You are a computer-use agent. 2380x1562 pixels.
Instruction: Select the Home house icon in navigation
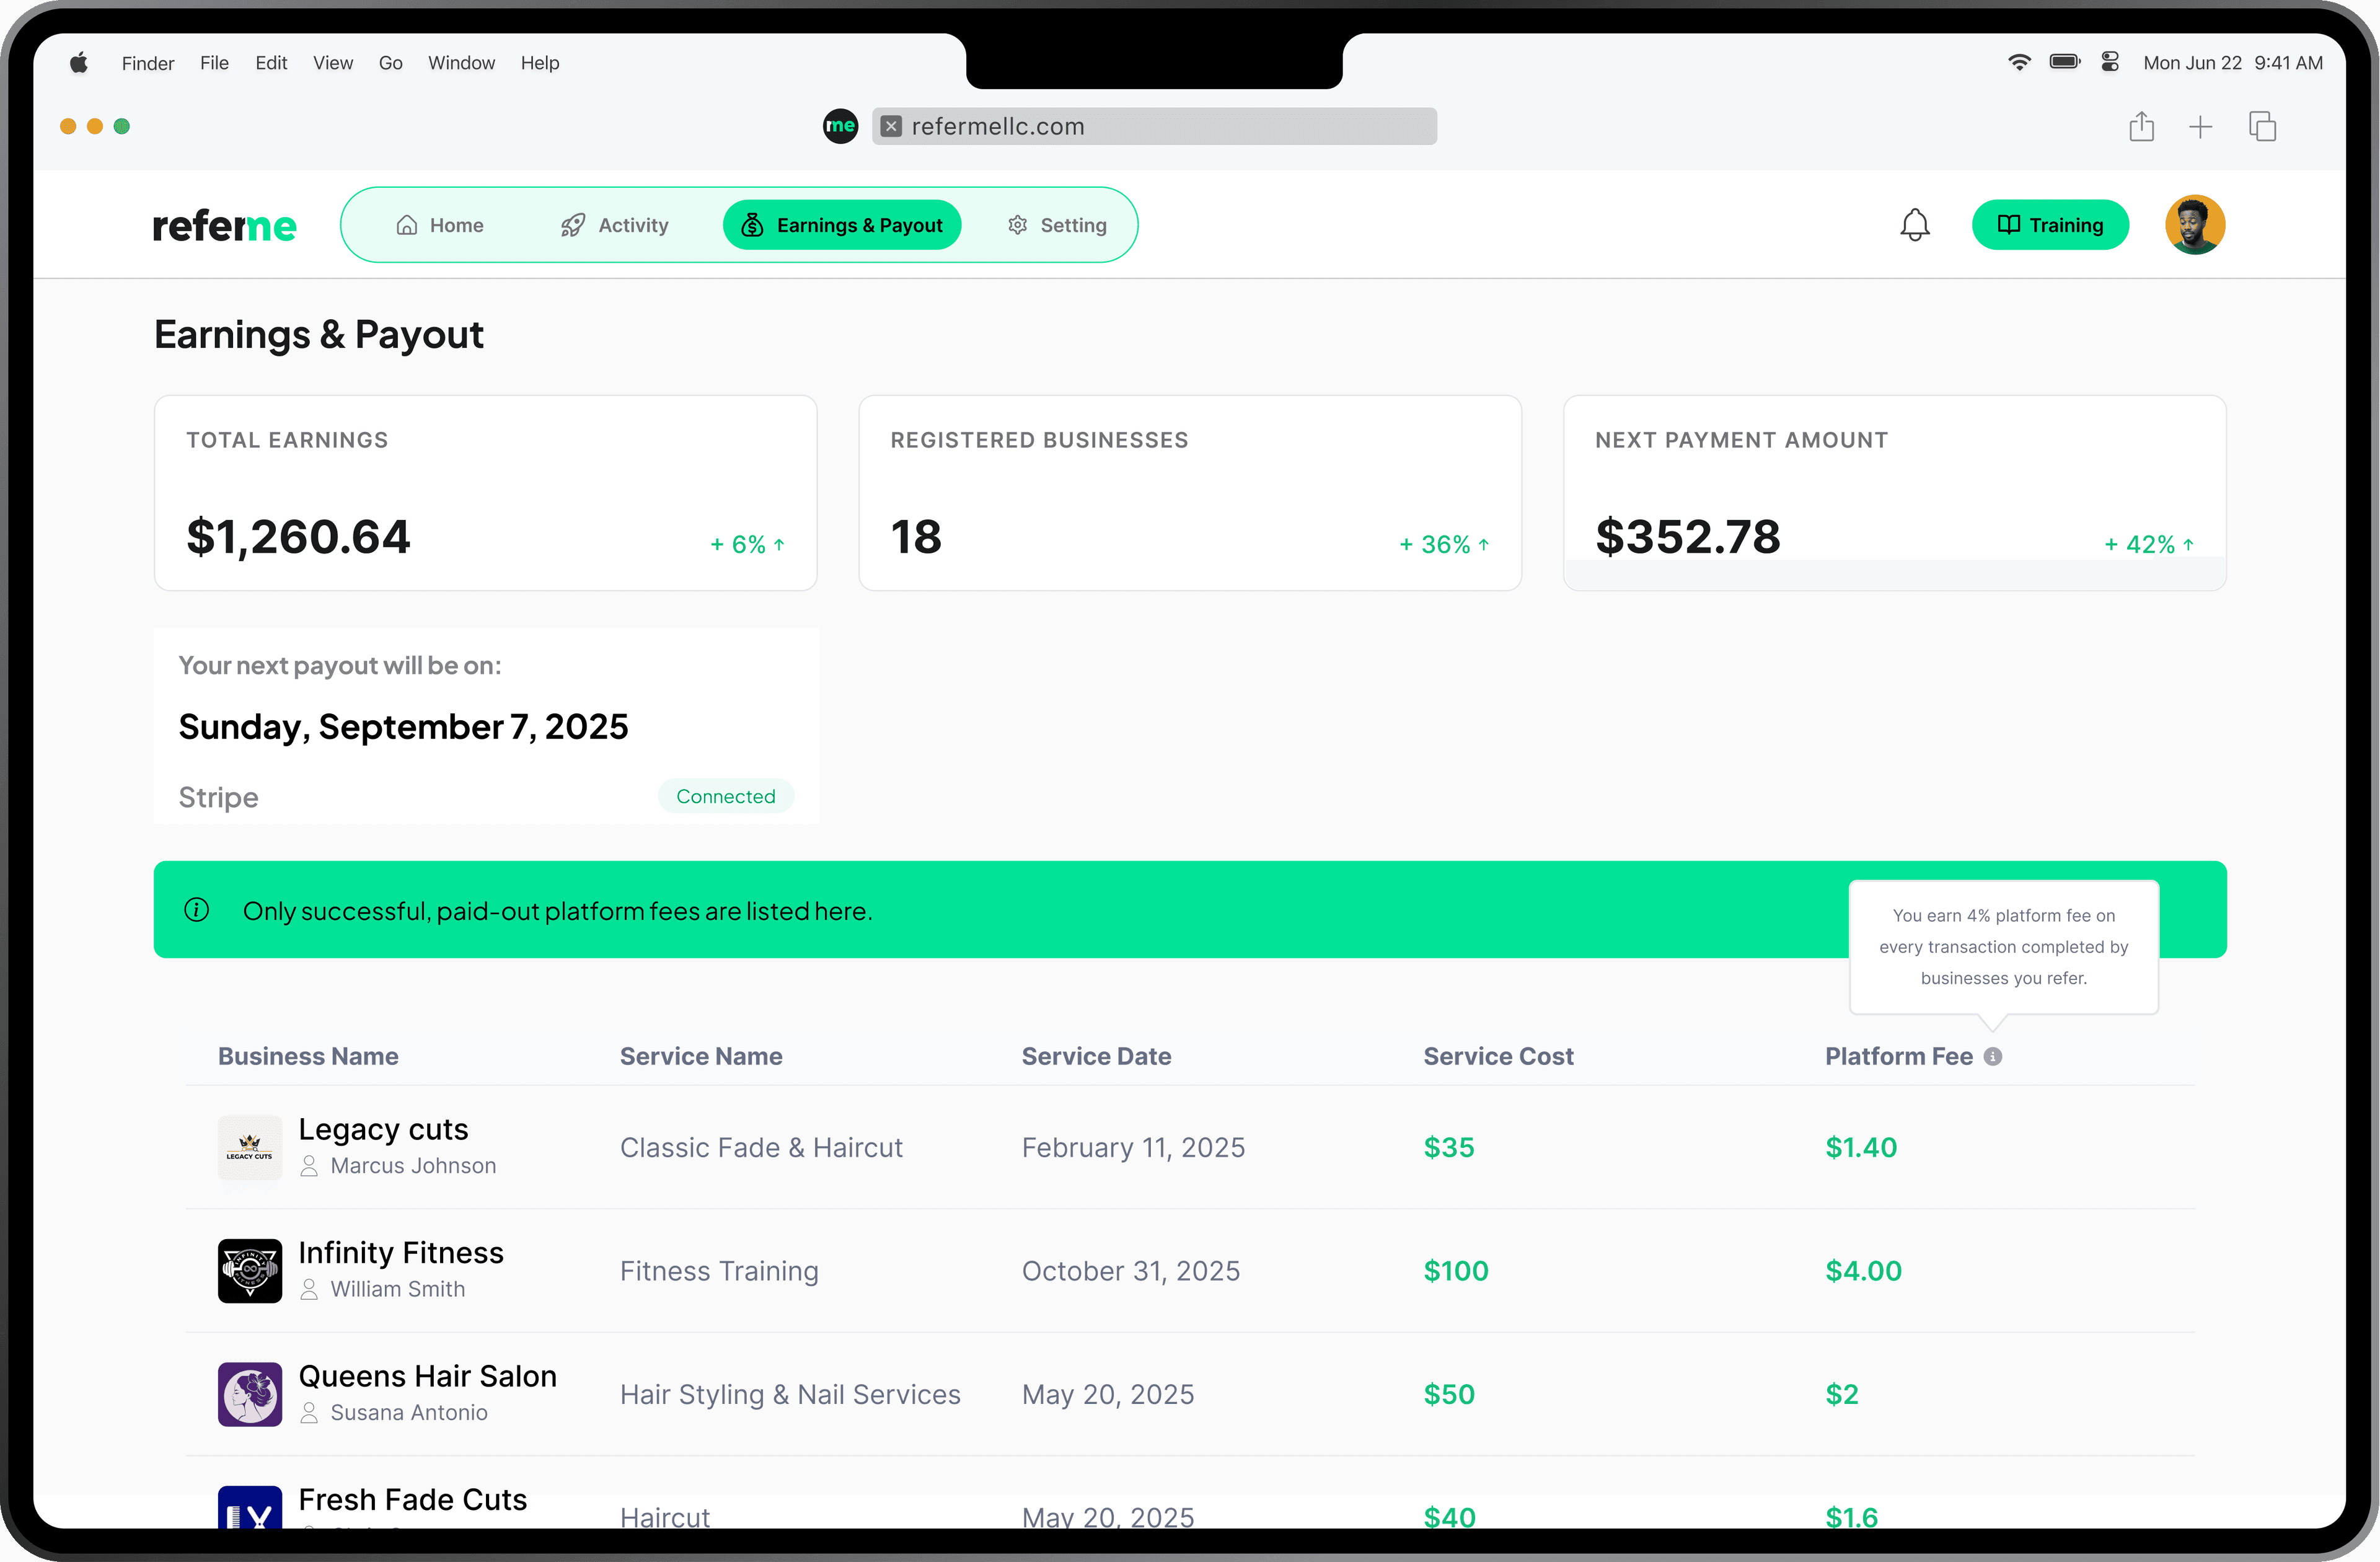point(406,224)
